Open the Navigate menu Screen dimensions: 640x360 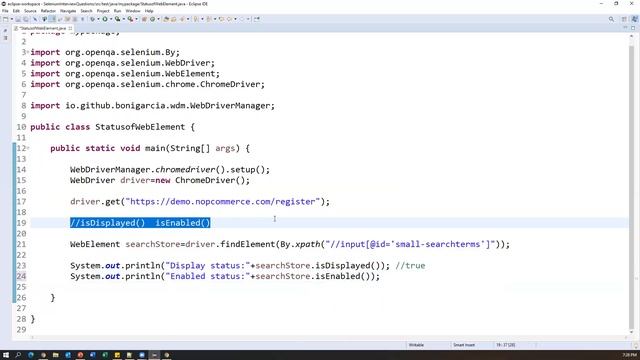(68, 11)
